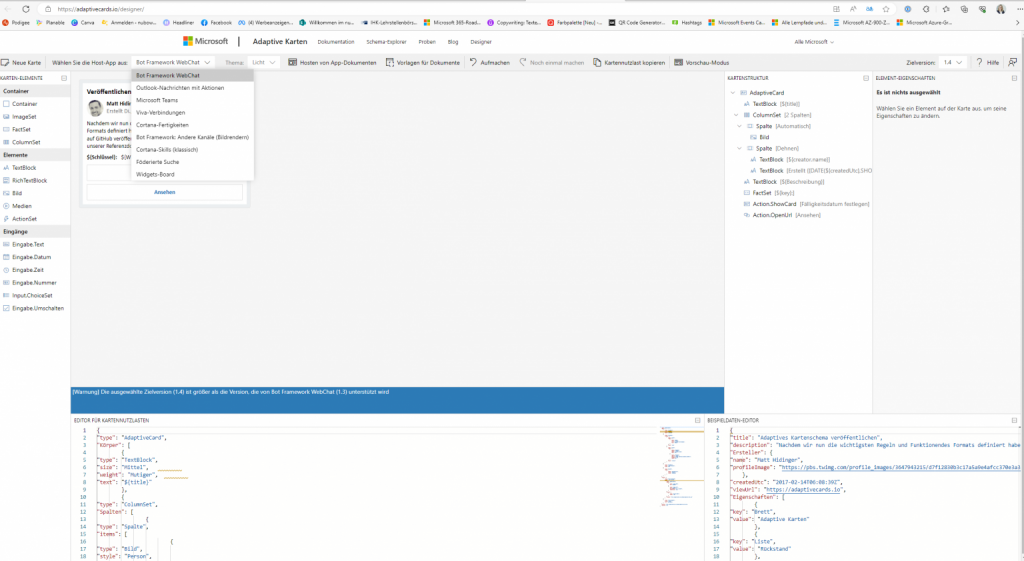Choose Bot Framework WebChat in dropdown list
1024x561 pixels.
click(192, 75)
